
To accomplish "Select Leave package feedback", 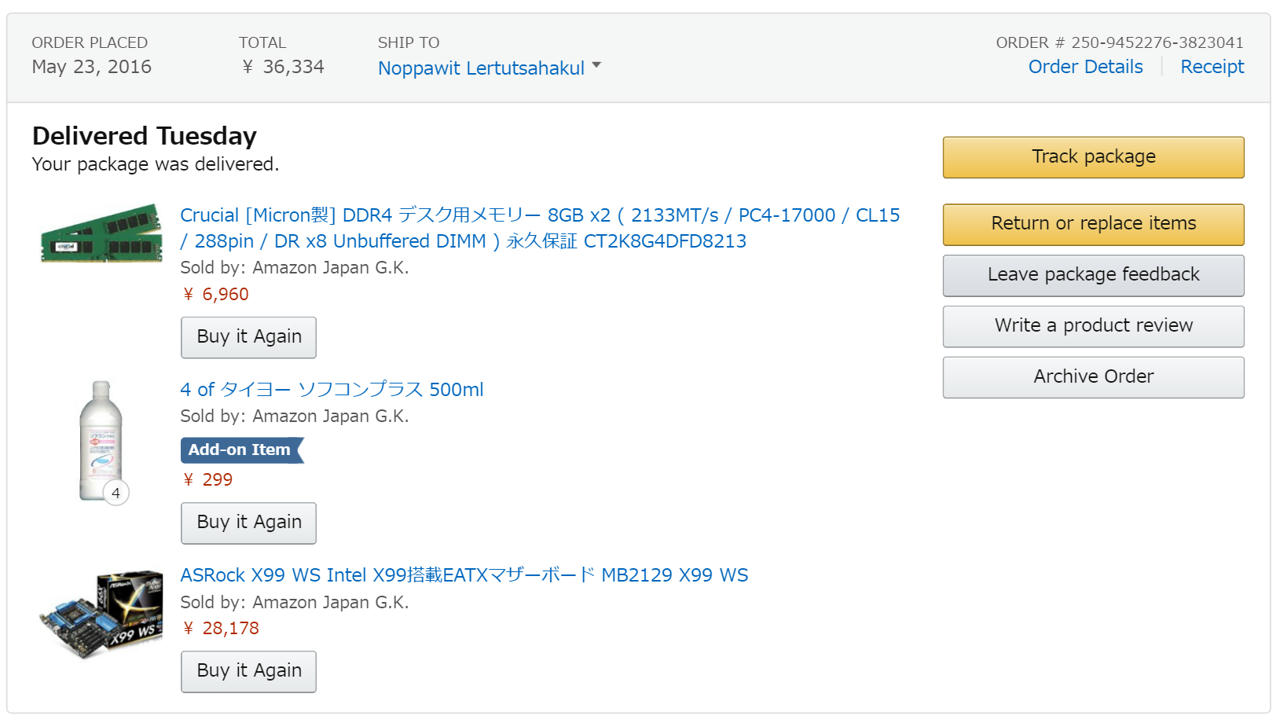I will pyautogui.click(x=1093, y=275).
